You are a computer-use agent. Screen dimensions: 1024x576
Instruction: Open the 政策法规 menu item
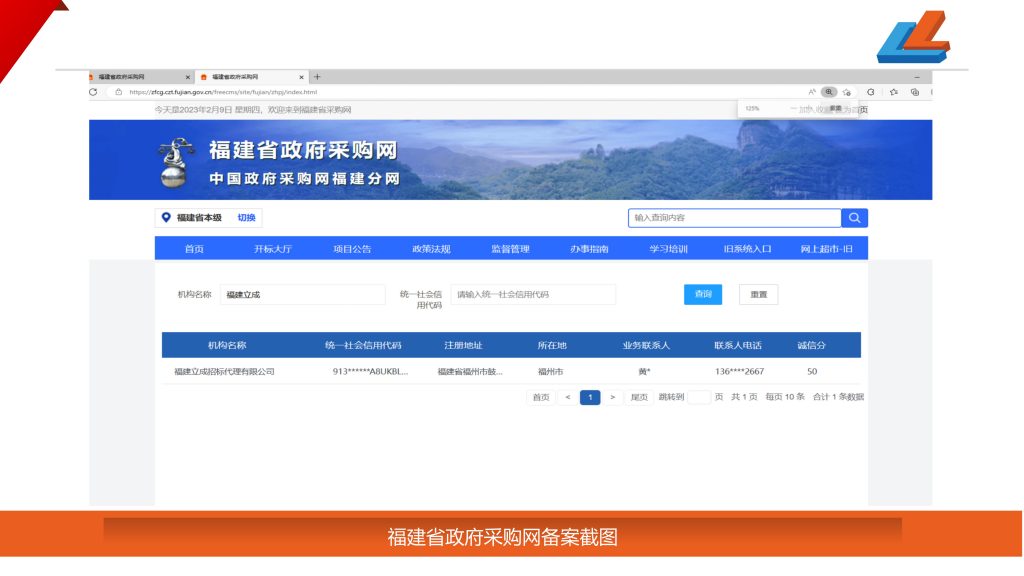point(431,249)
